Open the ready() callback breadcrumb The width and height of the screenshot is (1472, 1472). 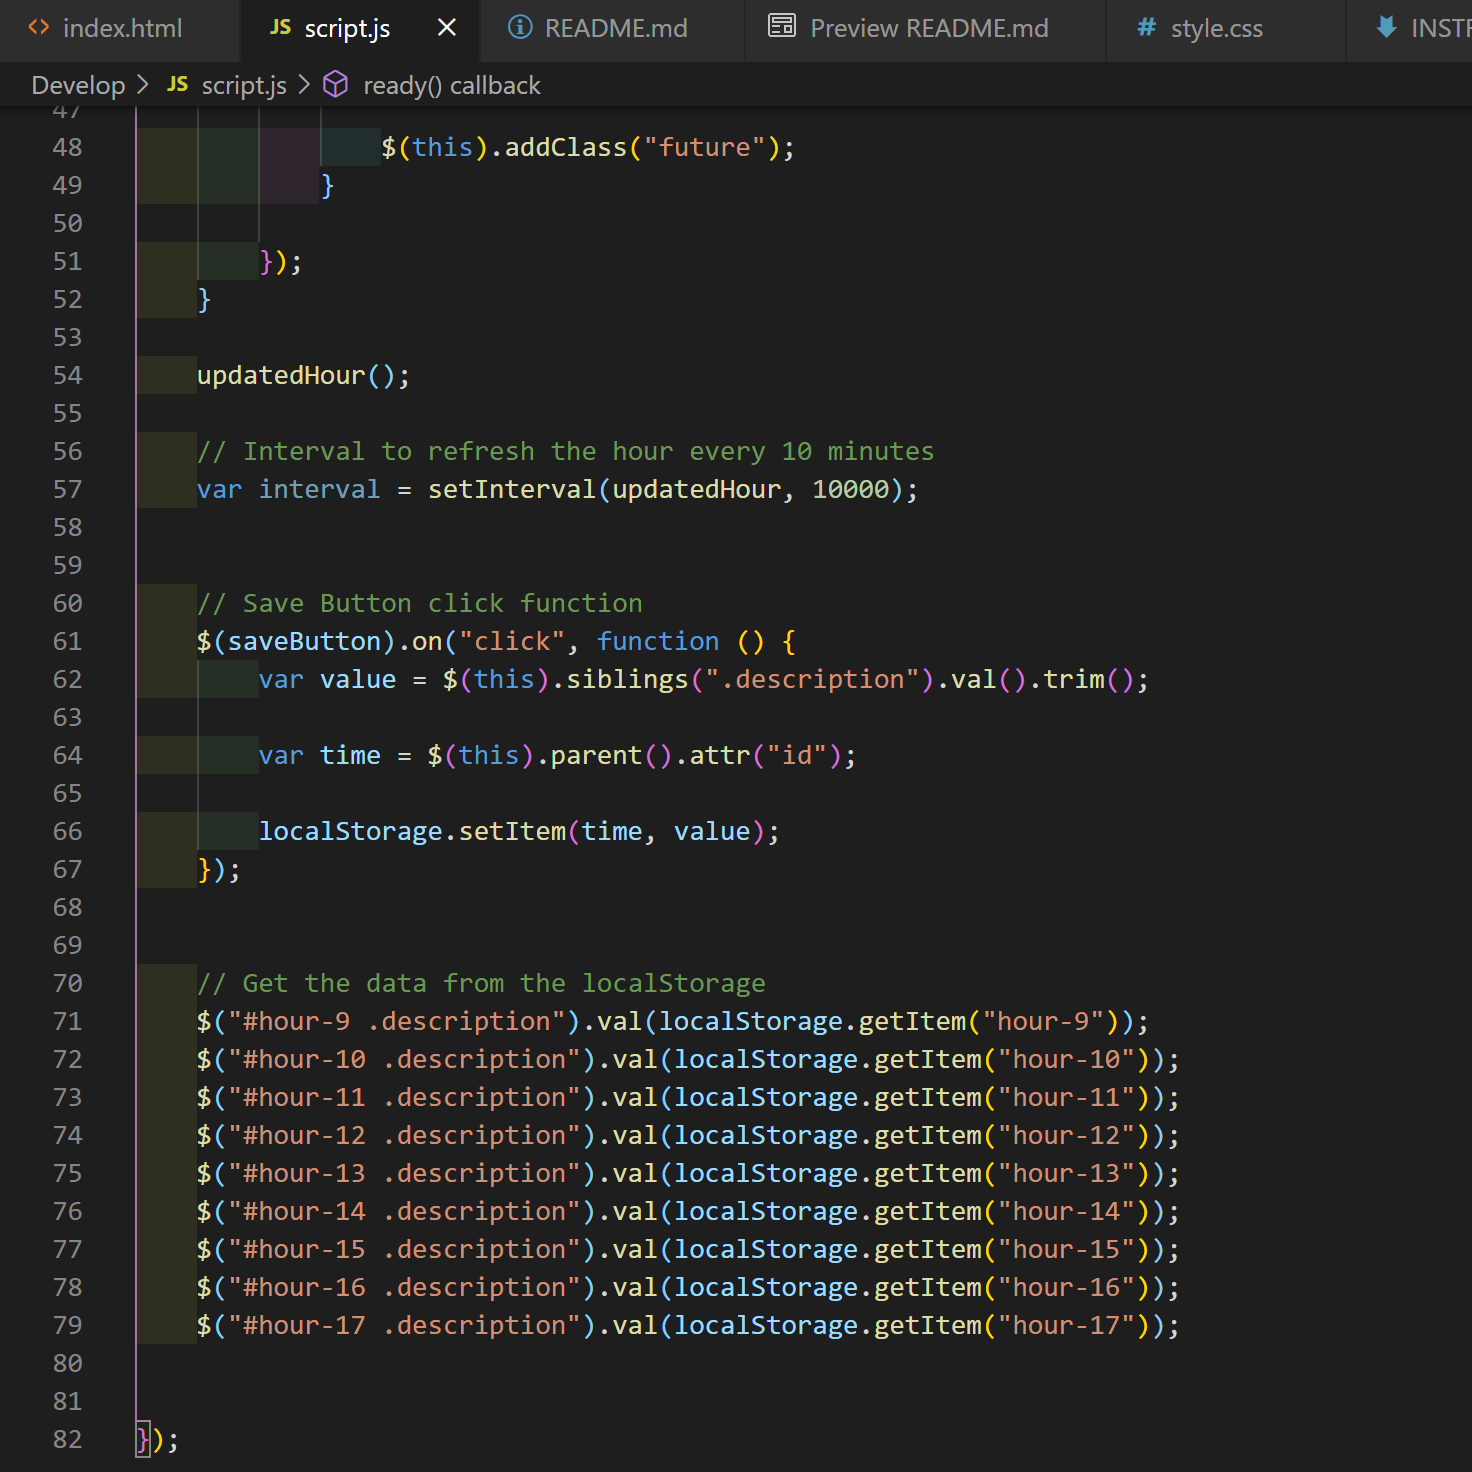[x=452, y=86]
